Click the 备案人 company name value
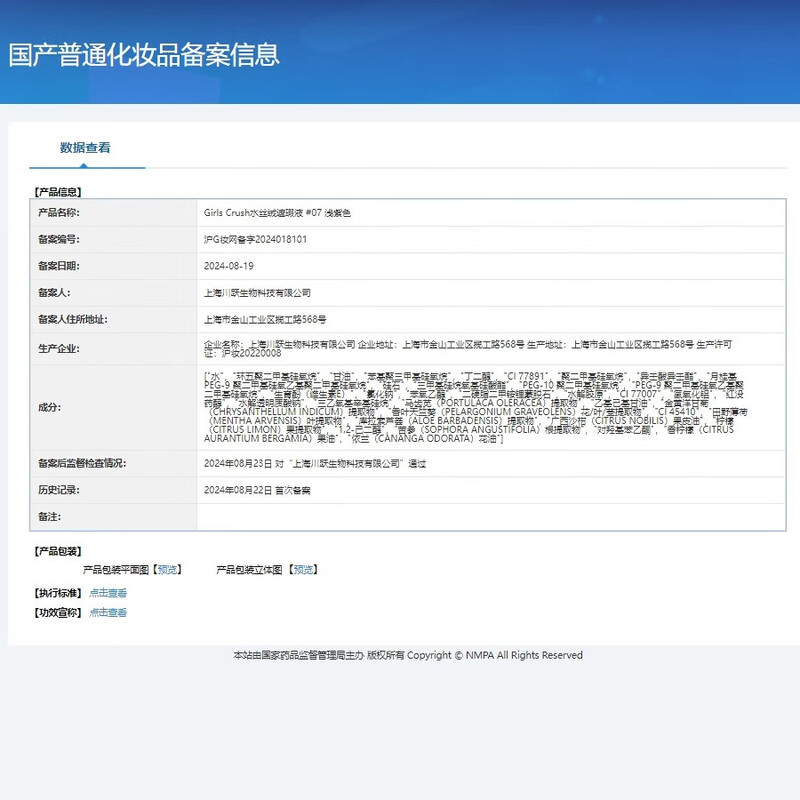 [257, 293]
